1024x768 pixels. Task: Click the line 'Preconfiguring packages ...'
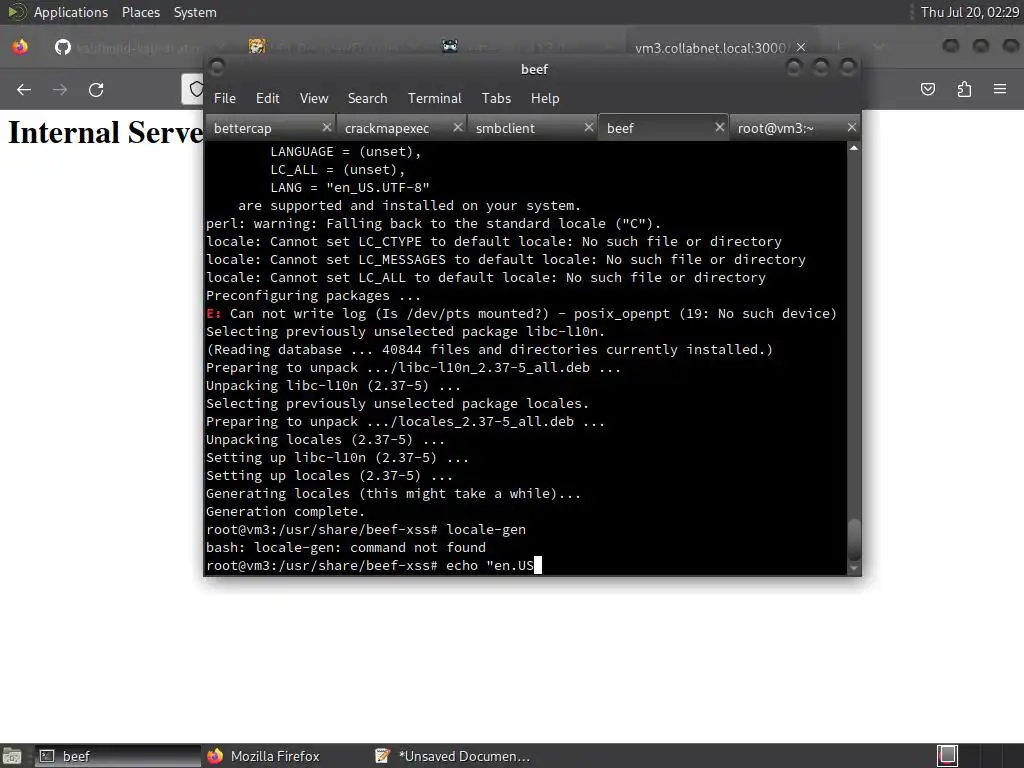pyautogui.click(x=313, y=295)
